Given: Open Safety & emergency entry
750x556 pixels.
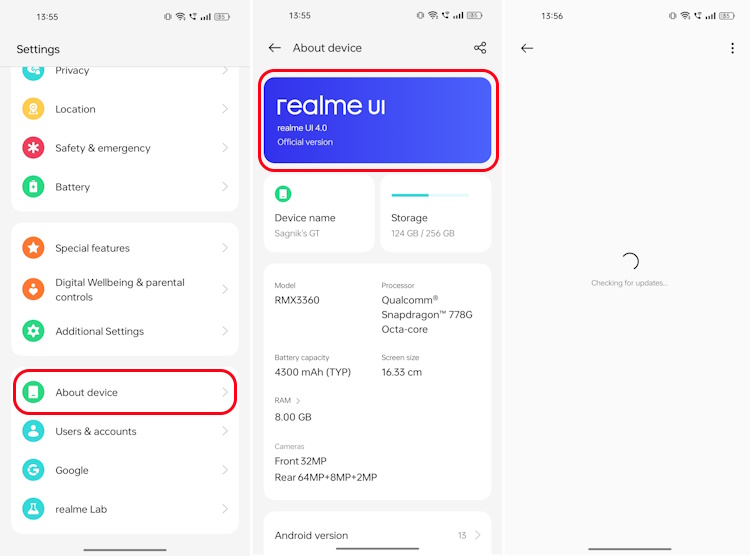Looking at the screenshot, I should tap(125, 148).
